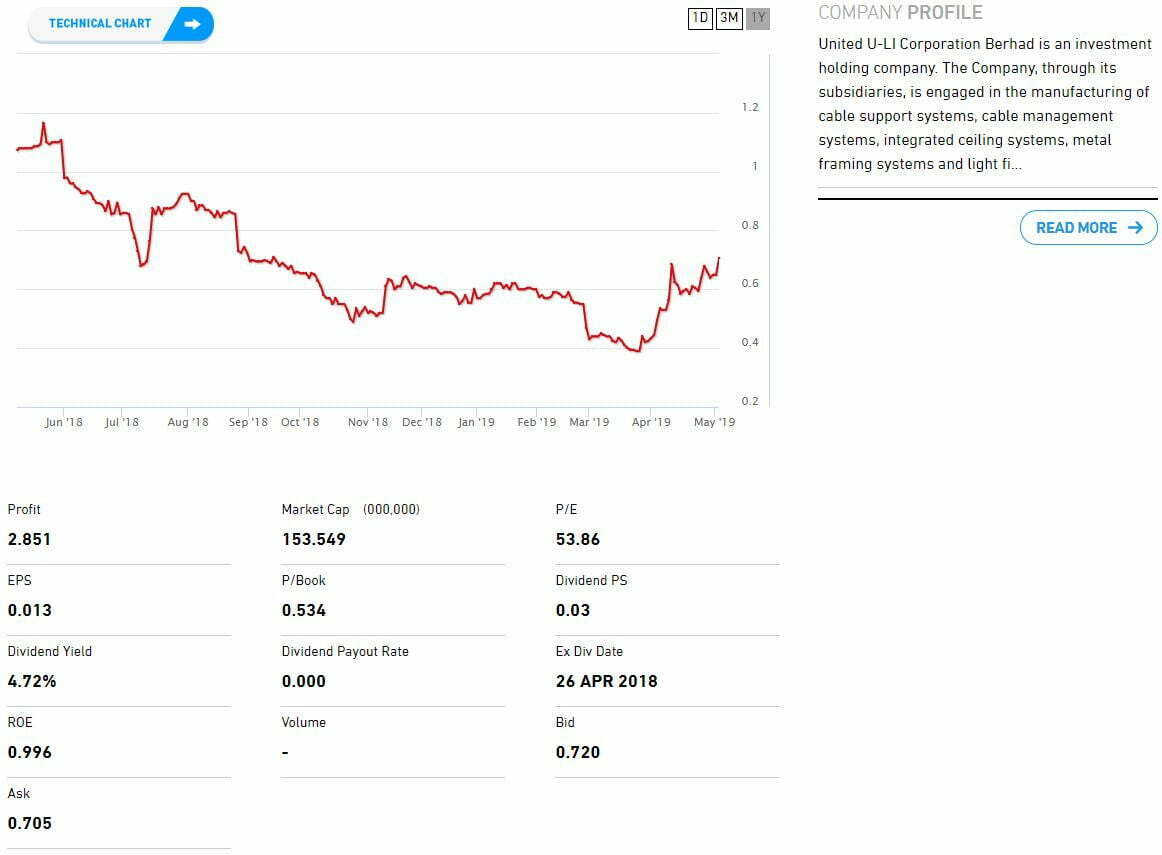
Task: Click the Company Profile heading
Action: [900, 13]
